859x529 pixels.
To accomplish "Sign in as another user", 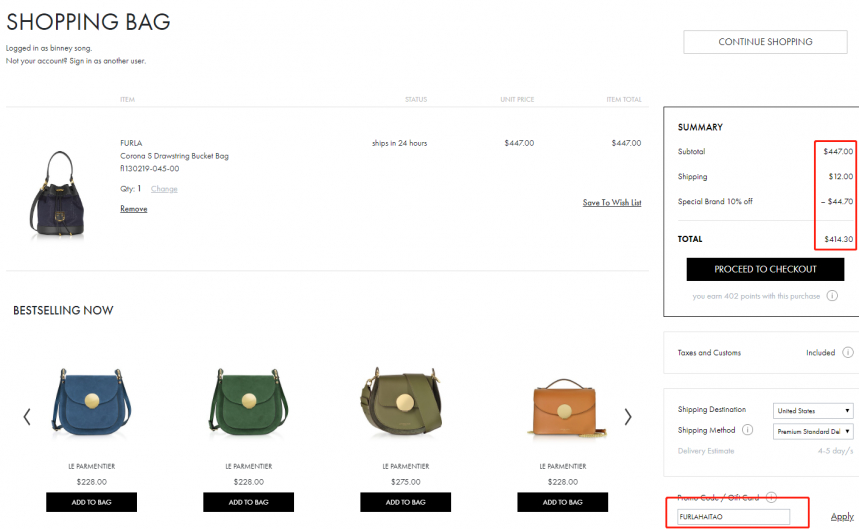I will (x=107, y=61).
